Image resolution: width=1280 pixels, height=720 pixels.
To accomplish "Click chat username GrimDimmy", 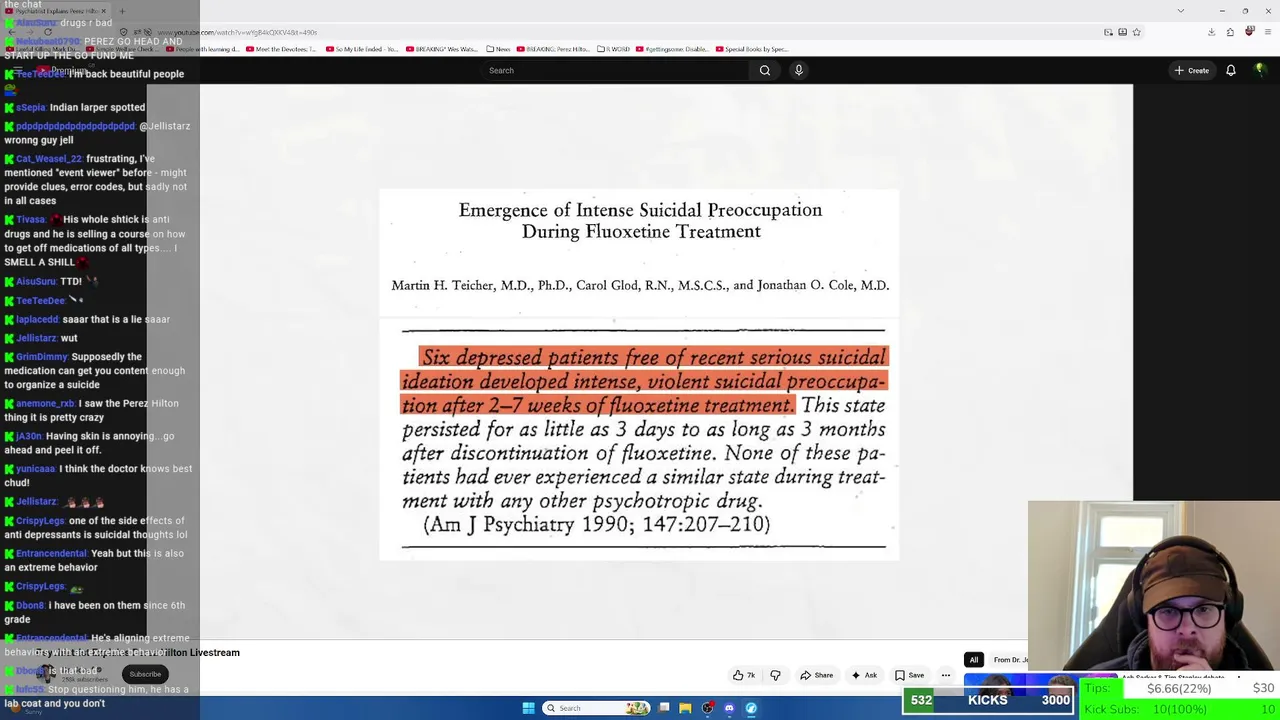I will (x=42, y=357).
